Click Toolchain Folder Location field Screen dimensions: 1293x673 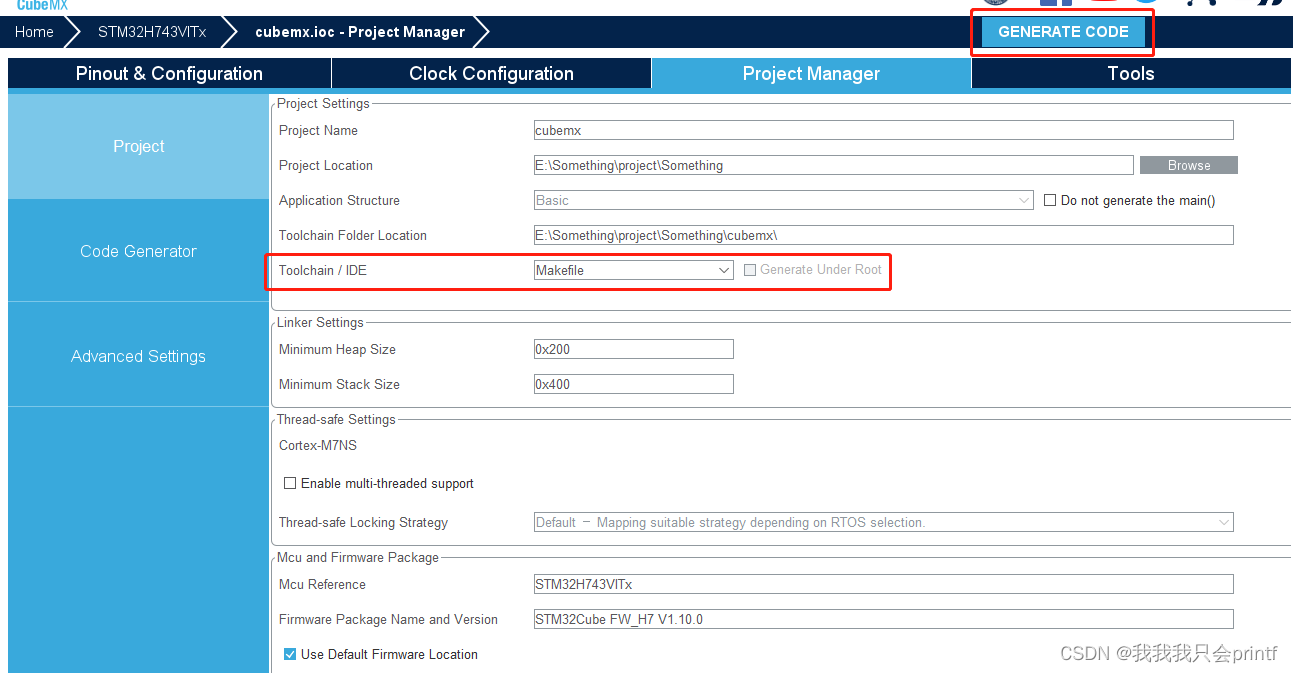click(x=883, y=235)
